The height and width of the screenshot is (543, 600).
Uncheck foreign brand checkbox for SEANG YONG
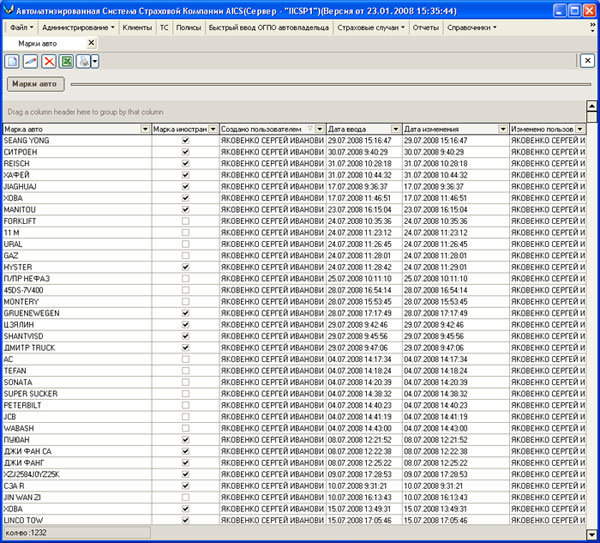click(185, 141)
